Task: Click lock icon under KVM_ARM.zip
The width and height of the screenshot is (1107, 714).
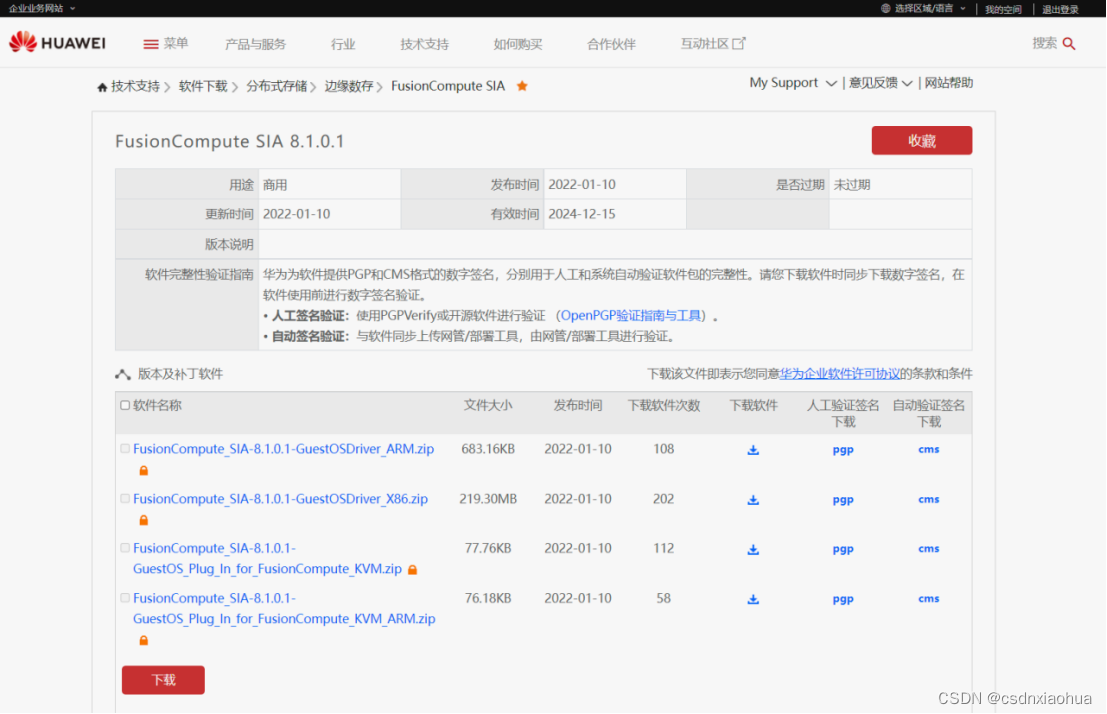Action: point(143,641)
